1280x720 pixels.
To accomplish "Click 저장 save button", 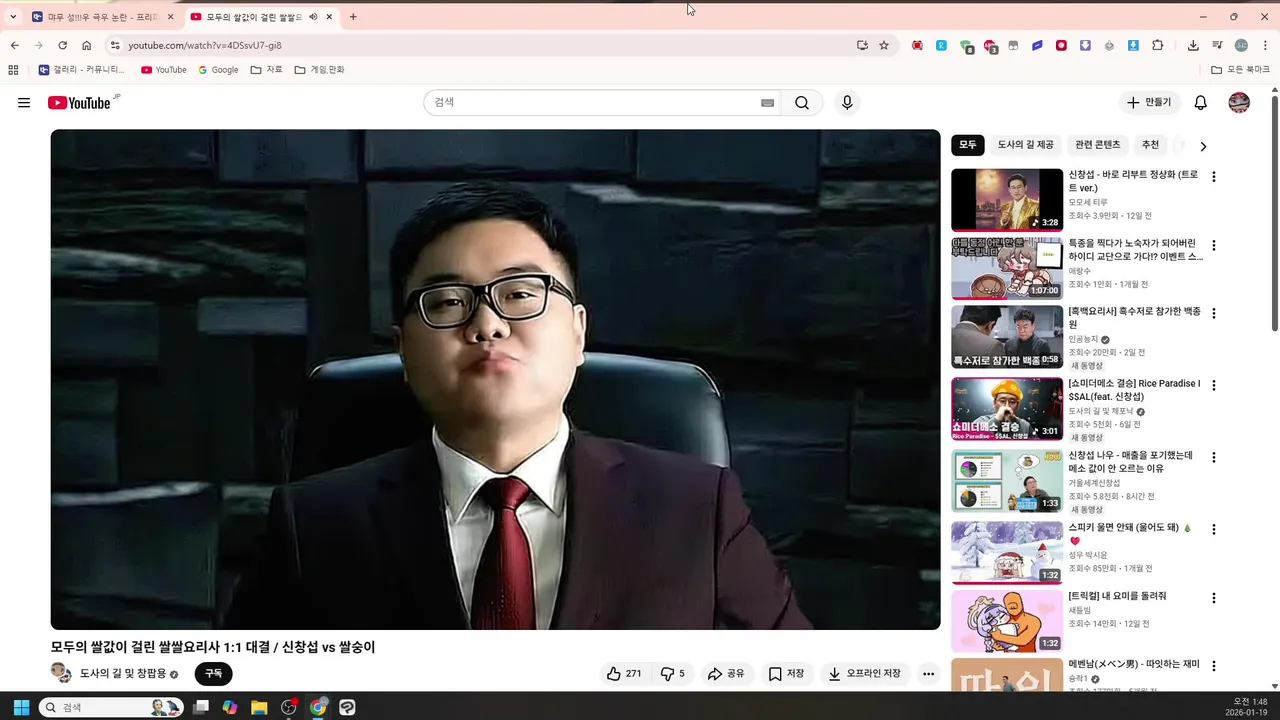I will 786,674.
